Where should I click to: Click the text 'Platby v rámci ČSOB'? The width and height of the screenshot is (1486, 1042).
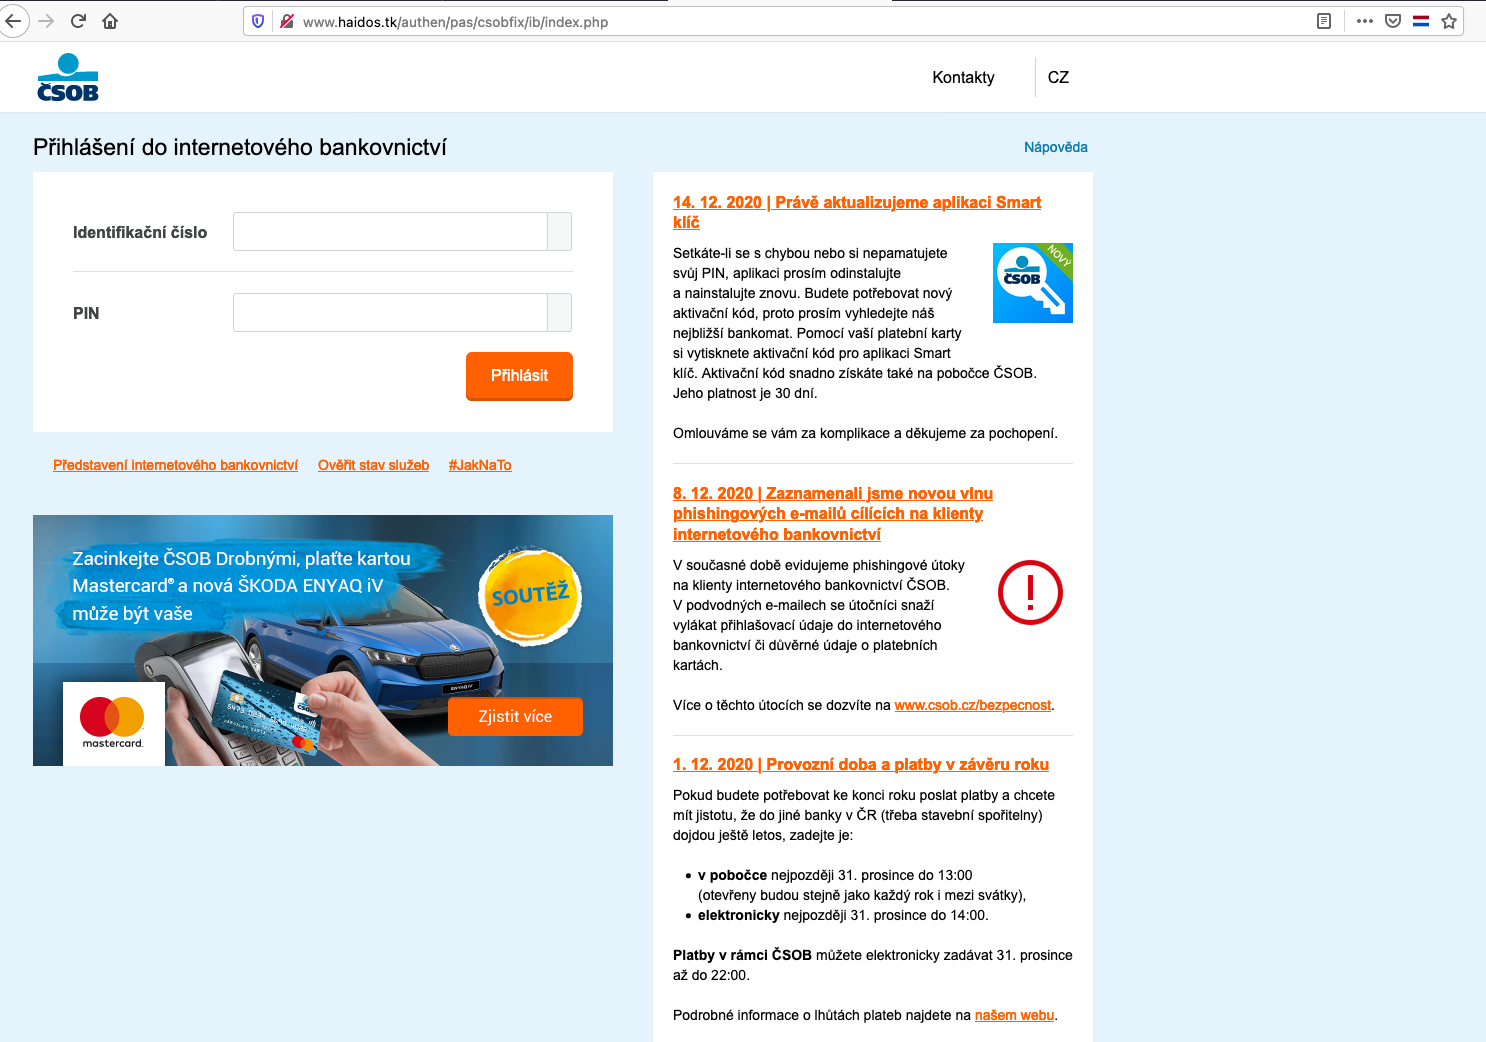(742, 955)
